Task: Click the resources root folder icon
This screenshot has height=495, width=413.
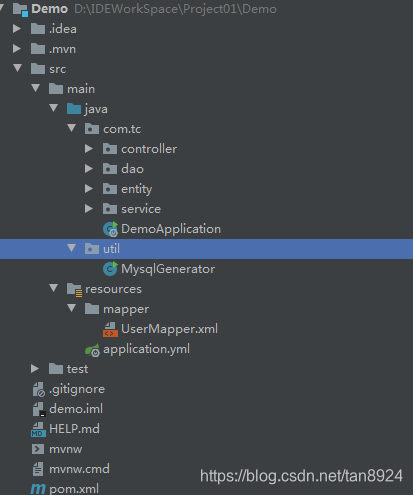Action: (74, 289)
